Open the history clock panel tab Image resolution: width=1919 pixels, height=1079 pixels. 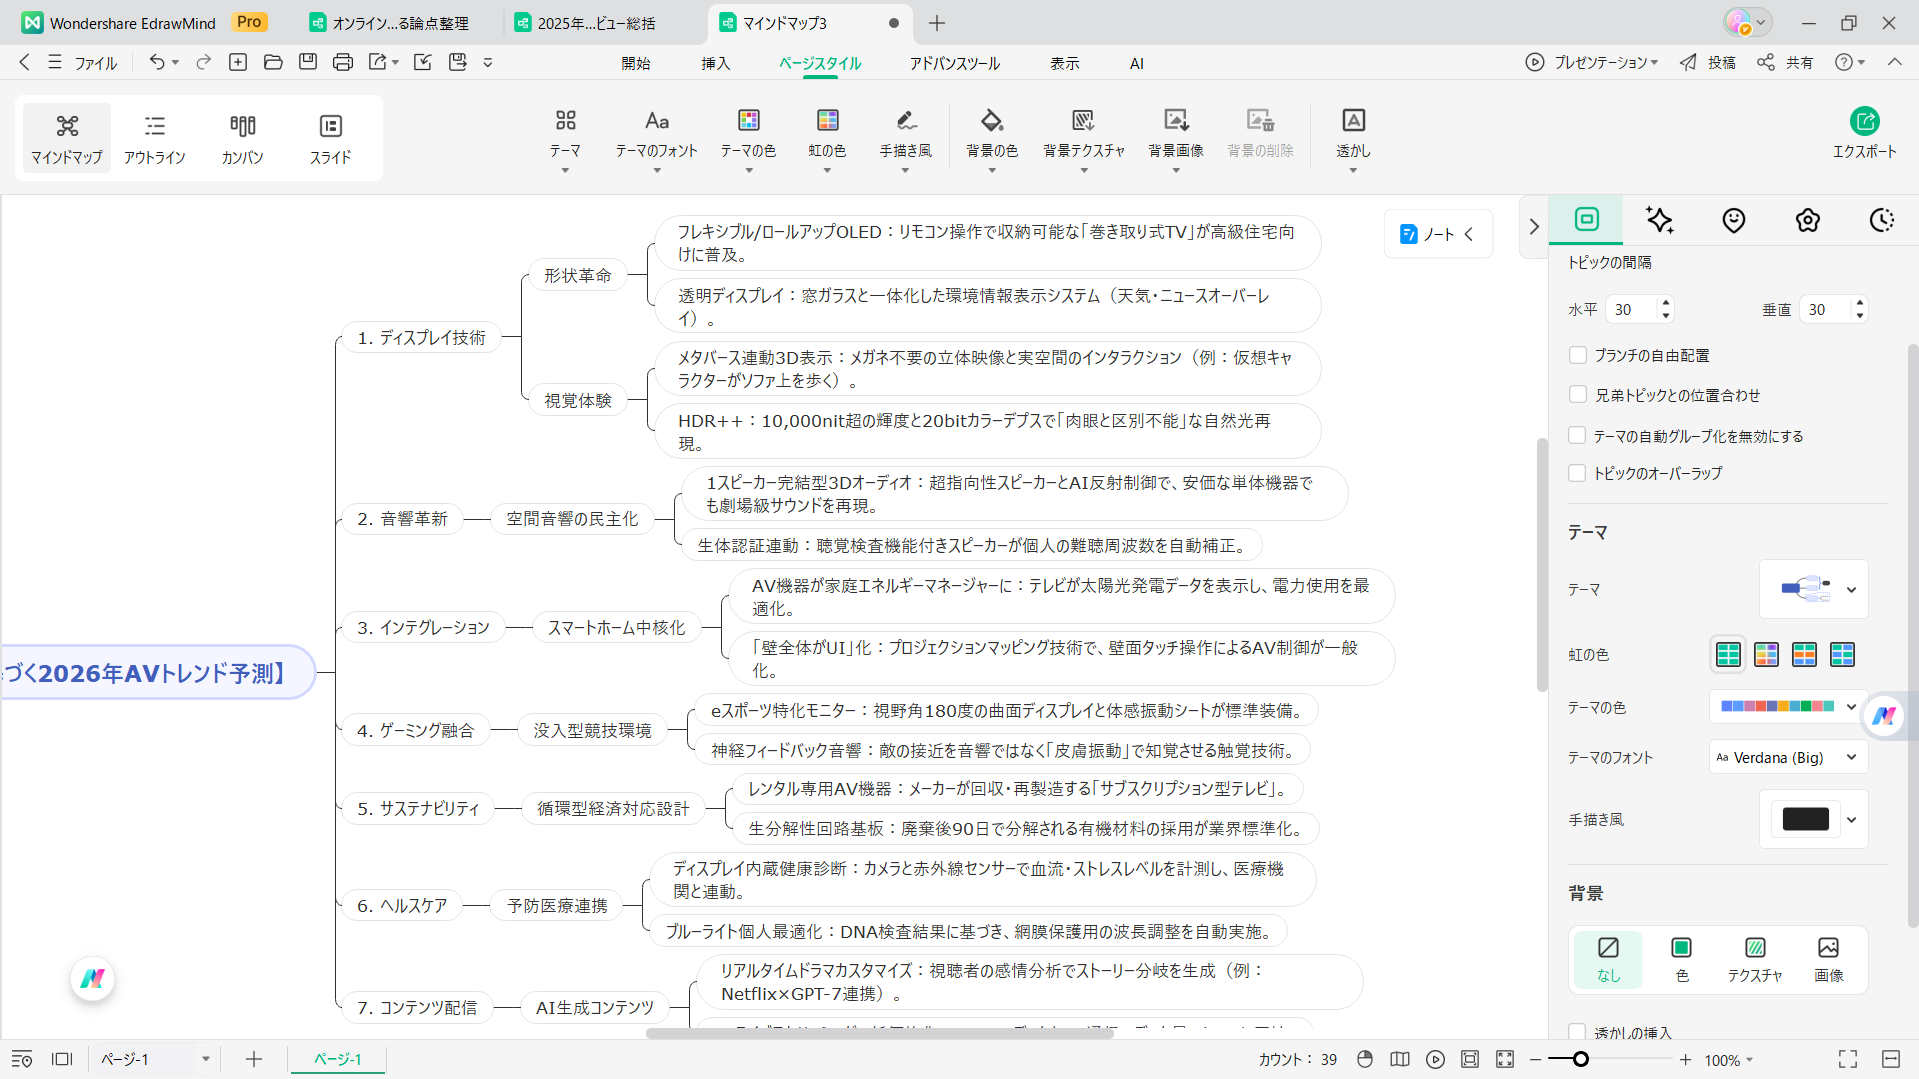click(x=1882, y=220)
